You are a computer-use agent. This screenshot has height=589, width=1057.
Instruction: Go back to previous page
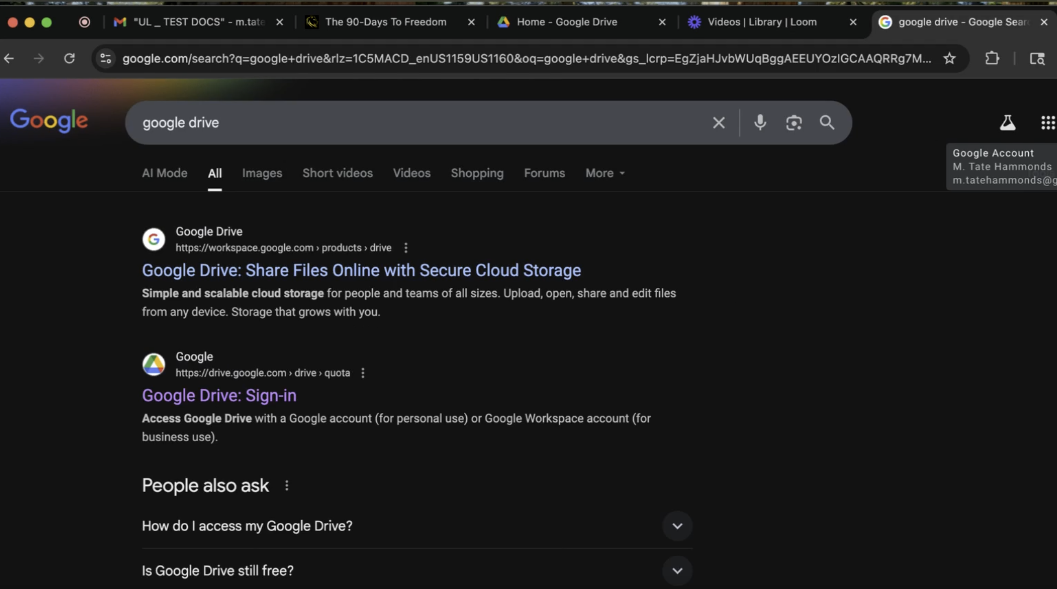click(9, 59)
